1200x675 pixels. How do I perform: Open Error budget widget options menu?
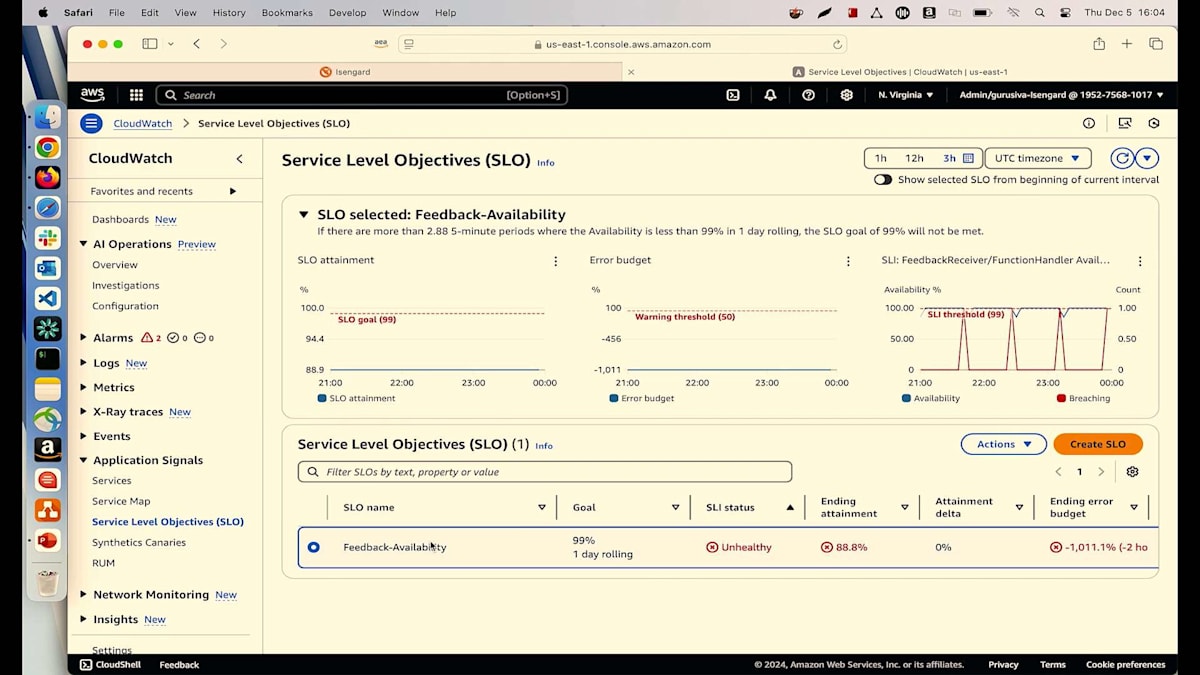(x=848, y=261)
